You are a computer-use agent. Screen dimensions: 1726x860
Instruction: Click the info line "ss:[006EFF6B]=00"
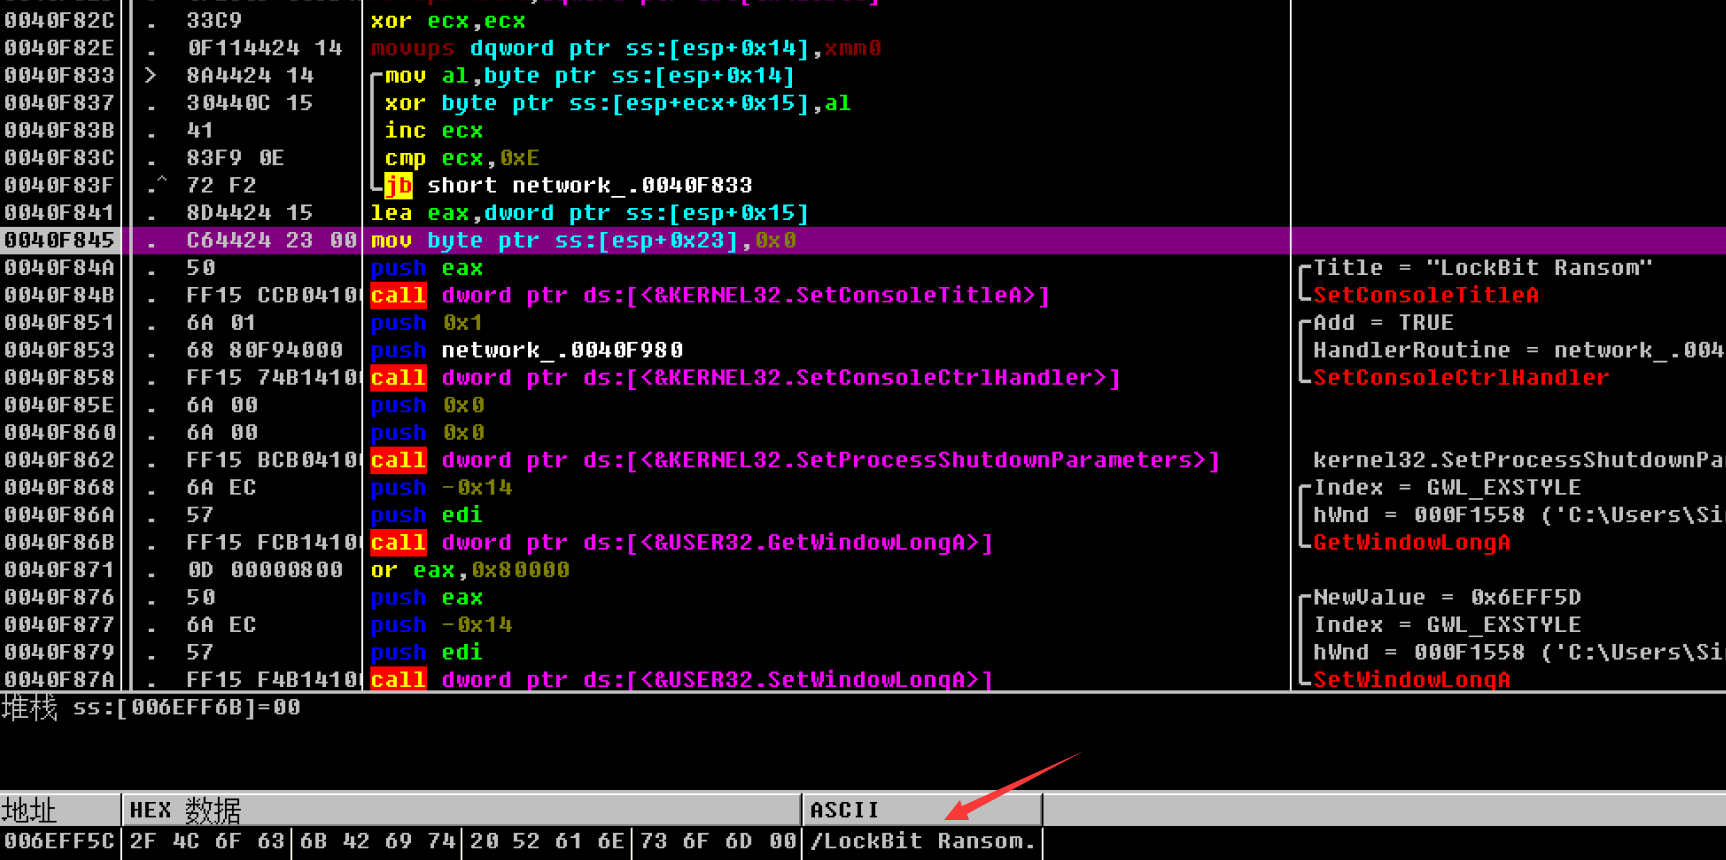coord(186,708)
